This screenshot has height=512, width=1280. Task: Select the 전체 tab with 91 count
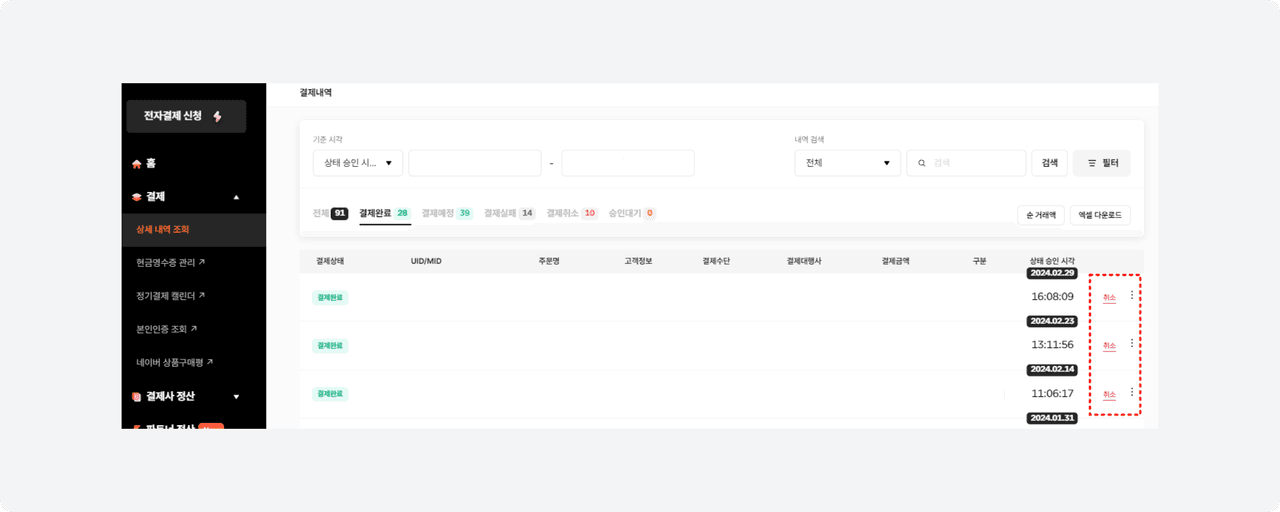pos(329,213)
